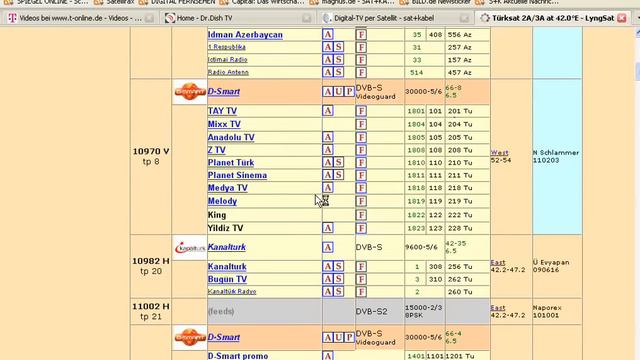
Task: Click the A icon for TAY TV
Action: tap(328, 111)
